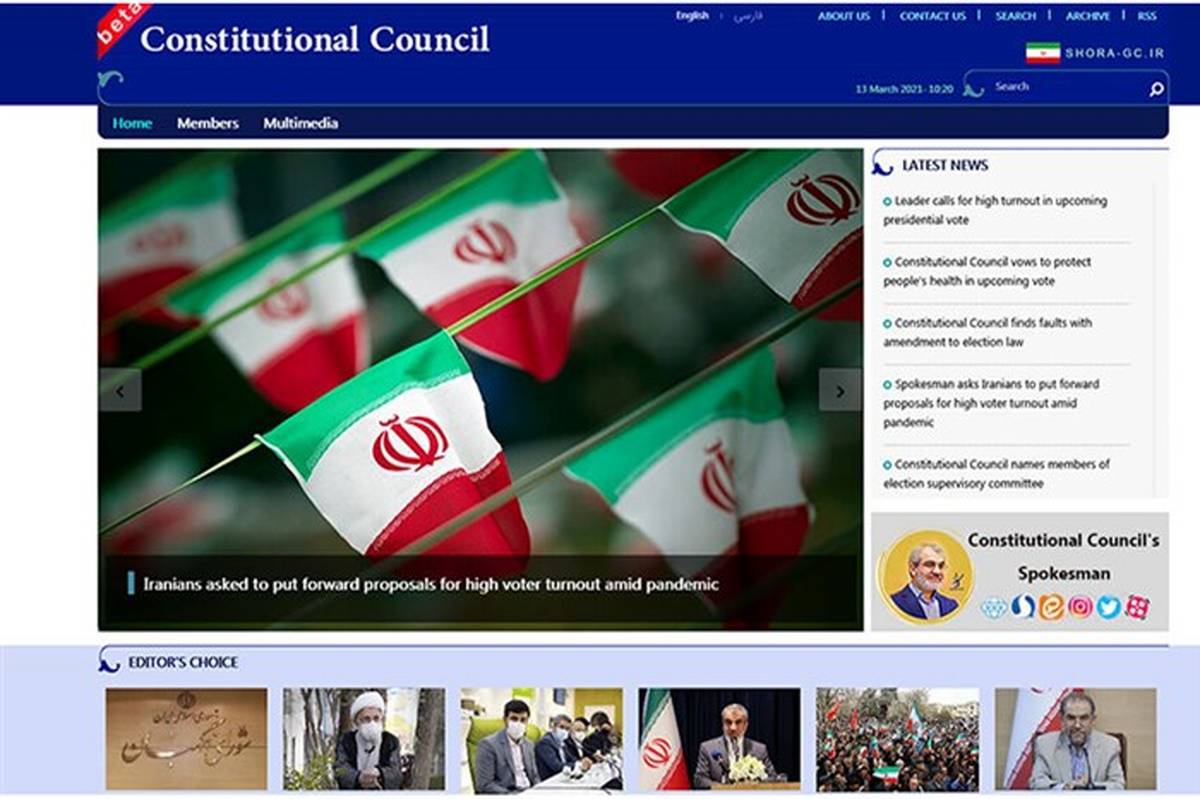
Task: Open the RSS feed link
Action: (x=1146, y=16)
